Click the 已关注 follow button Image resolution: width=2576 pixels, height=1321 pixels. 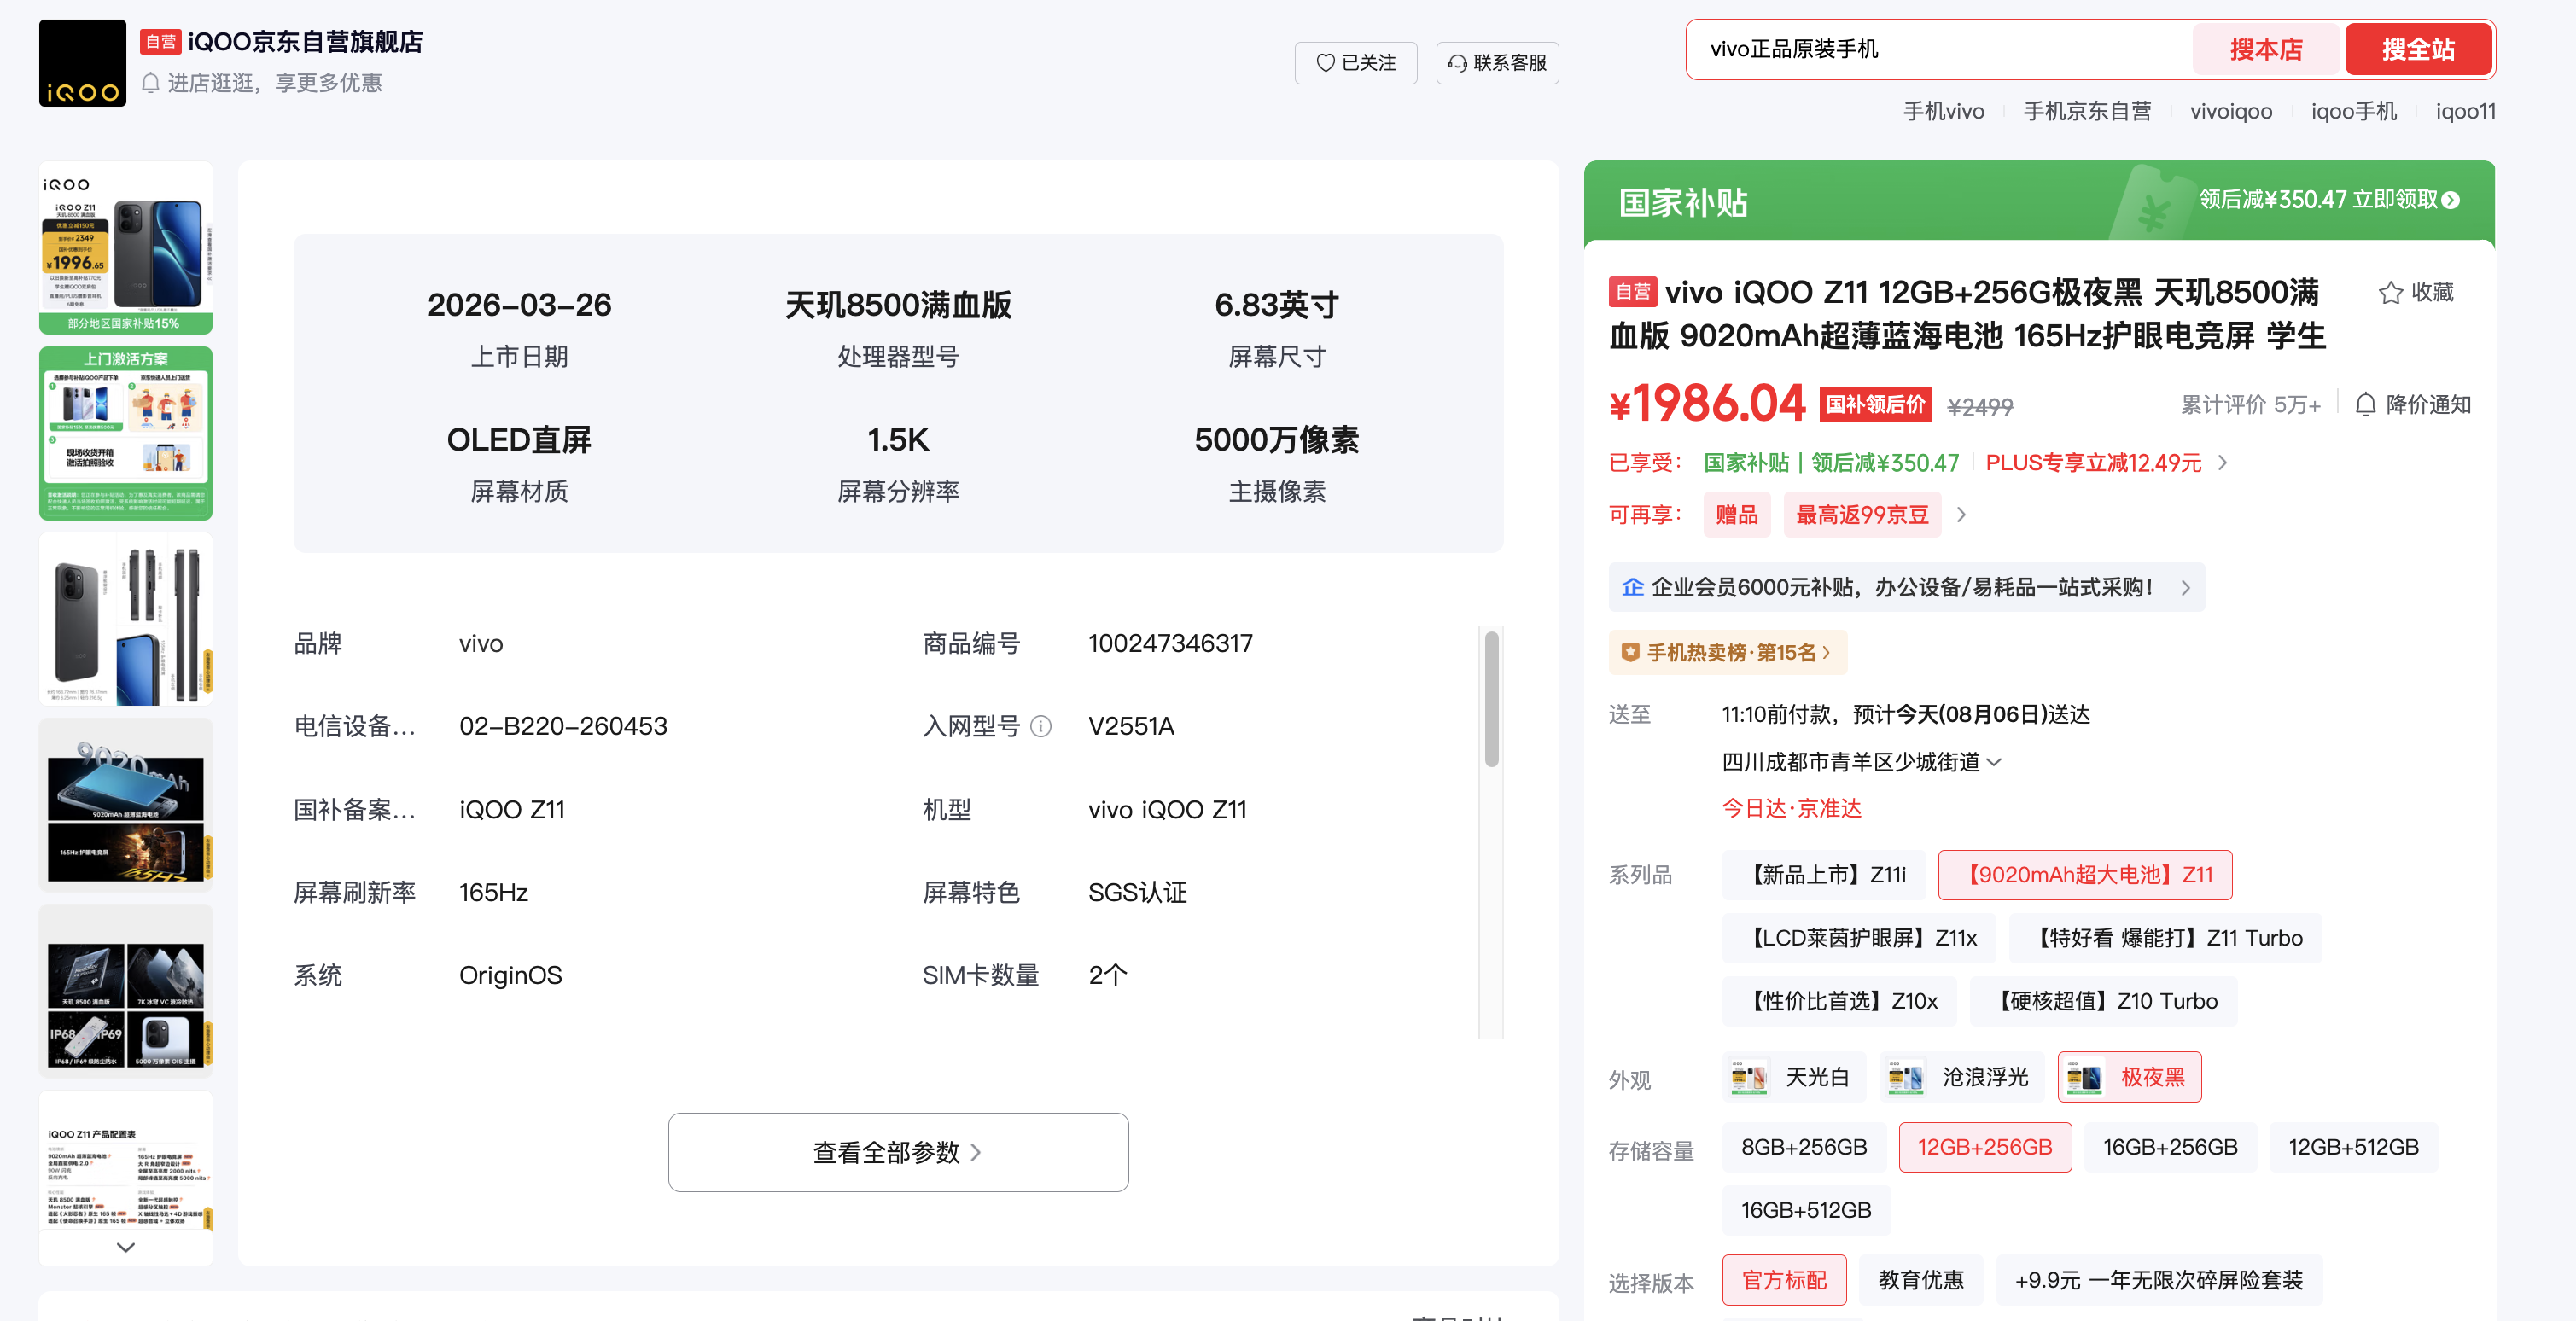pyautogui.click(x=1356, y=63)
